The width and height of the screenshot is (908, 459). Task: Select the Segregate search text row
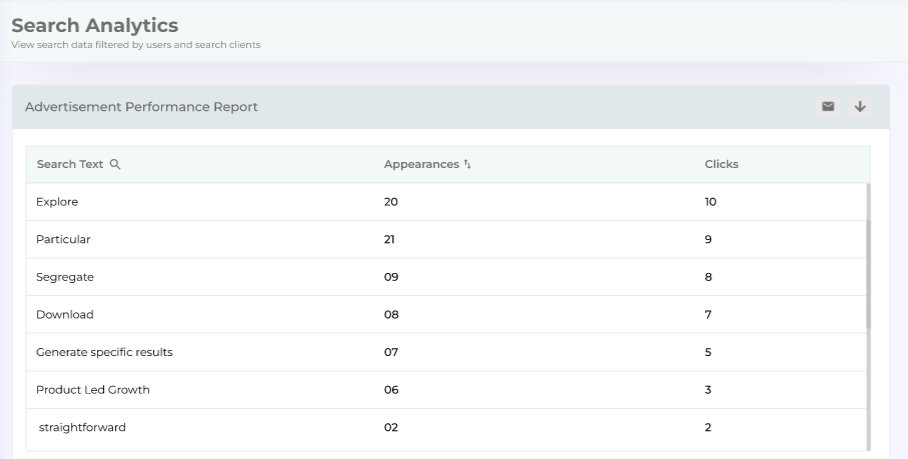tap(65, 277)
